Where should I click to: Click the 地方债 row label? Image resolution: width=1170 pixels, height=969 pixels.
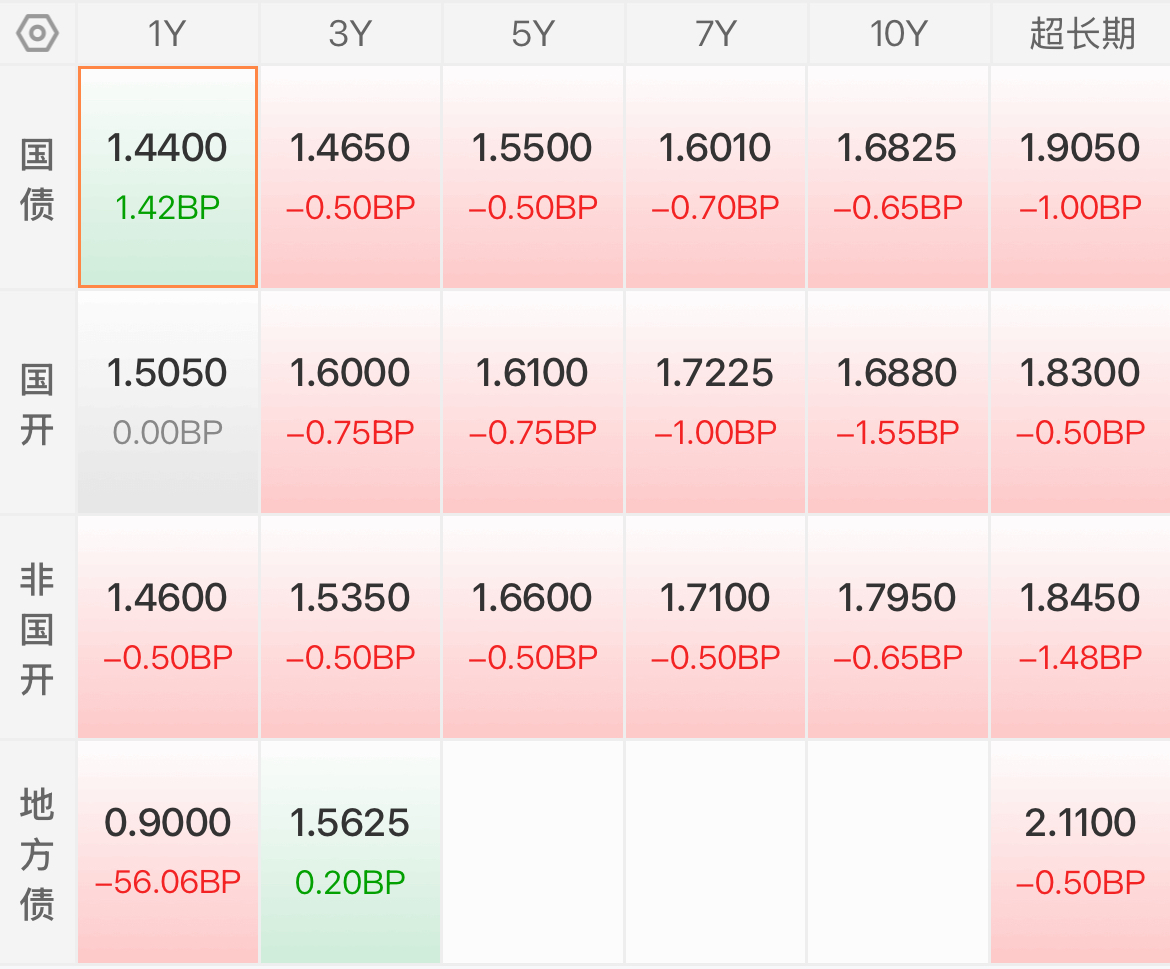pyautogui.click(x=37, y=853)
